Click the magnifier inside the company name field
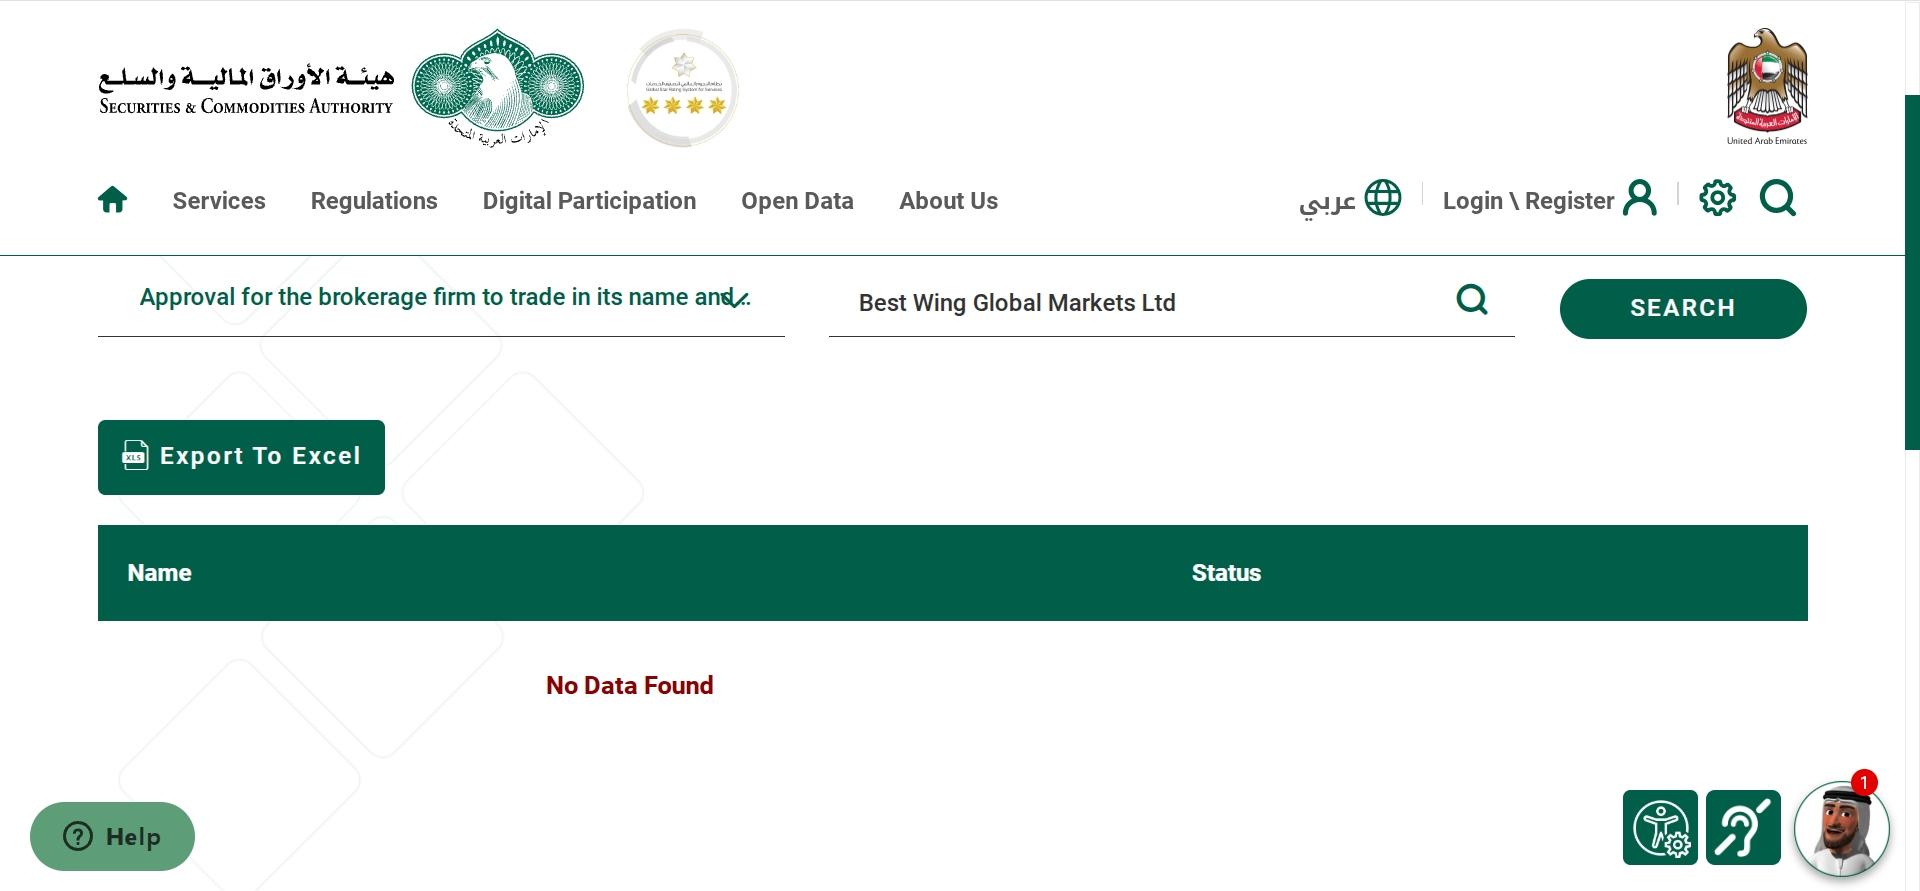This screenshot has width=1920, height=891. [1472, 299]
